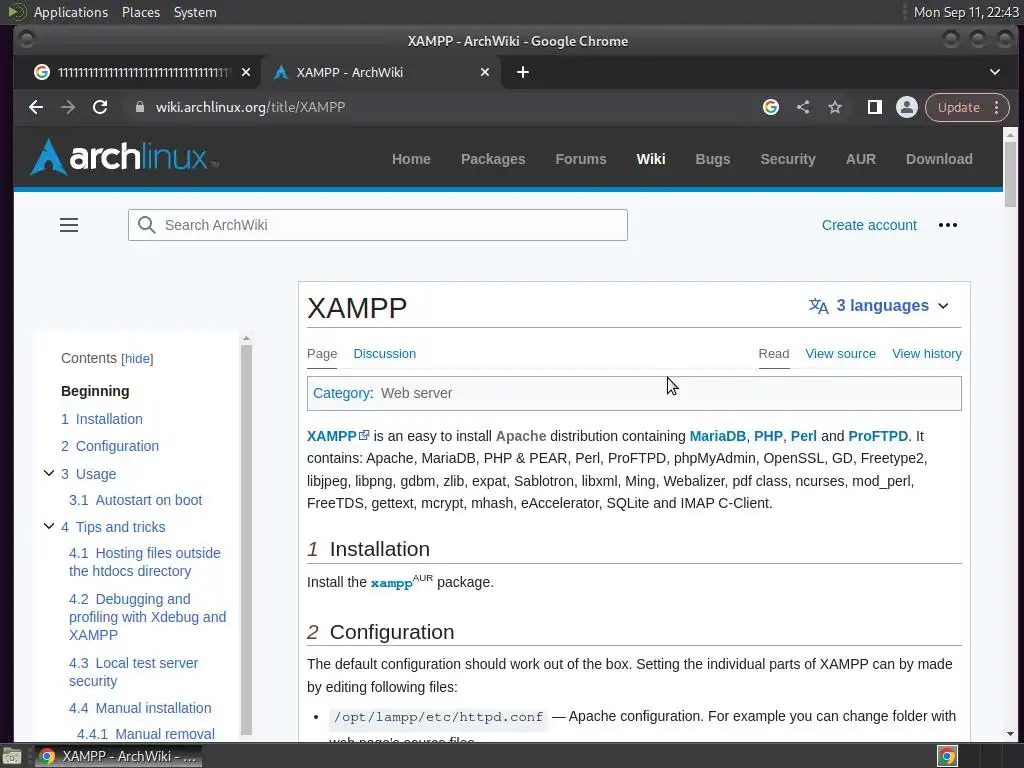Open Security in Arch navigation
This screenshot has height=768, width=1024.
click(788, 159)
